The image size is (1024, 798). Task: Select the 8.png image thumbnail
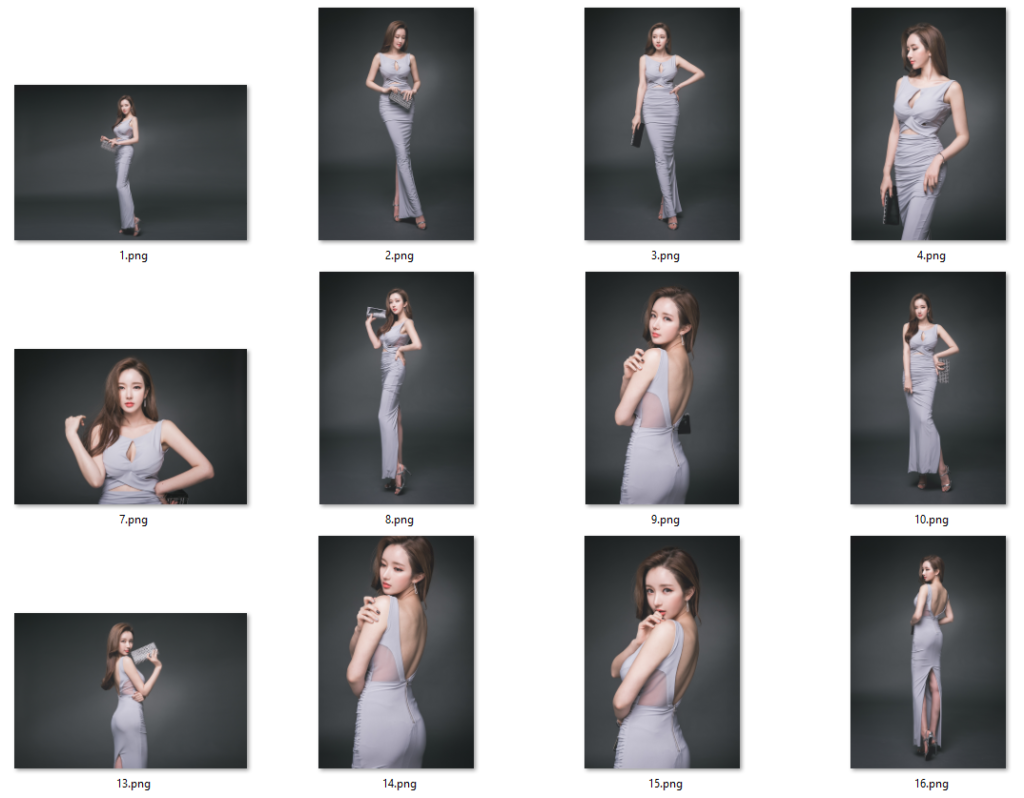click(x=396, y=388)
